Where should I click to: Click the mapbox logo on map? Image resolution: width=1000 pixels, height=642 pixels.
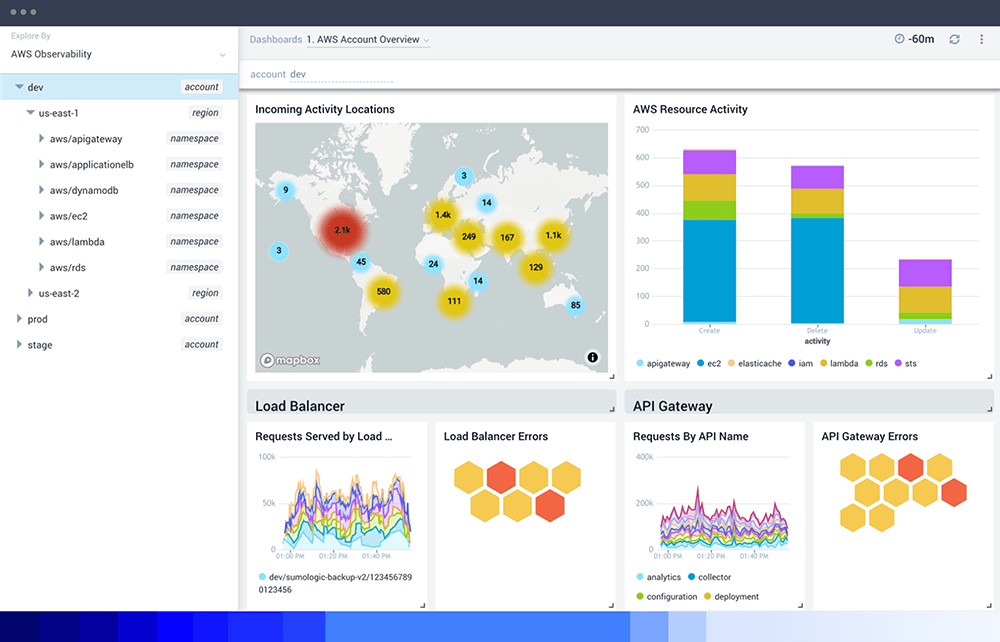pyautogui.click(x=290, y=360)
